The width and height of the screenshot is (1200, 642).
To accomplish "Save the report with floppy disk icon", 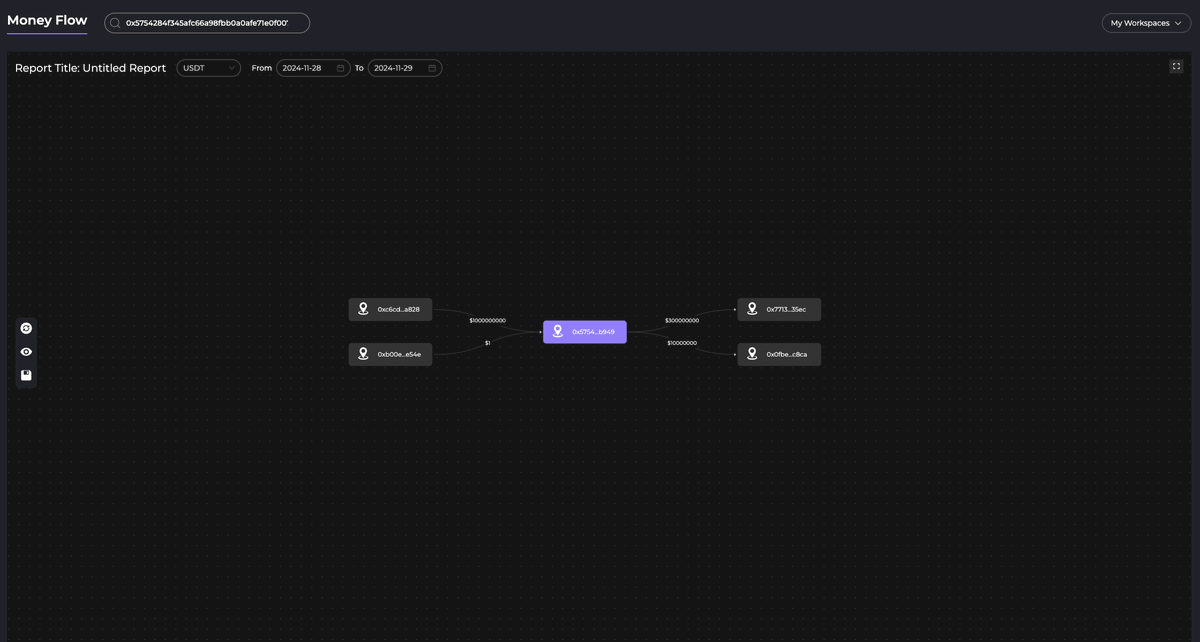I will [26, 375].
